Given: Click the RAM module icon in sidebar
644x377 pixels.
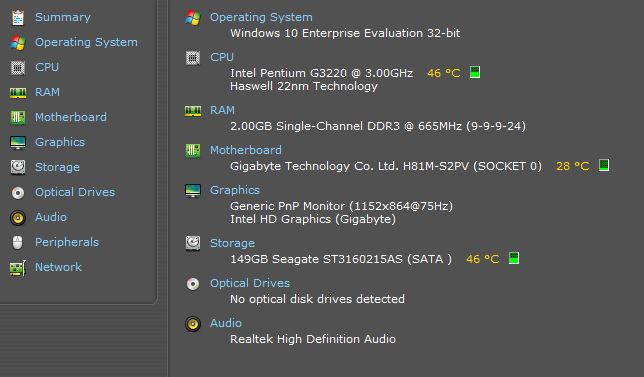Looking at the screenshot, I should click(18, 93).
